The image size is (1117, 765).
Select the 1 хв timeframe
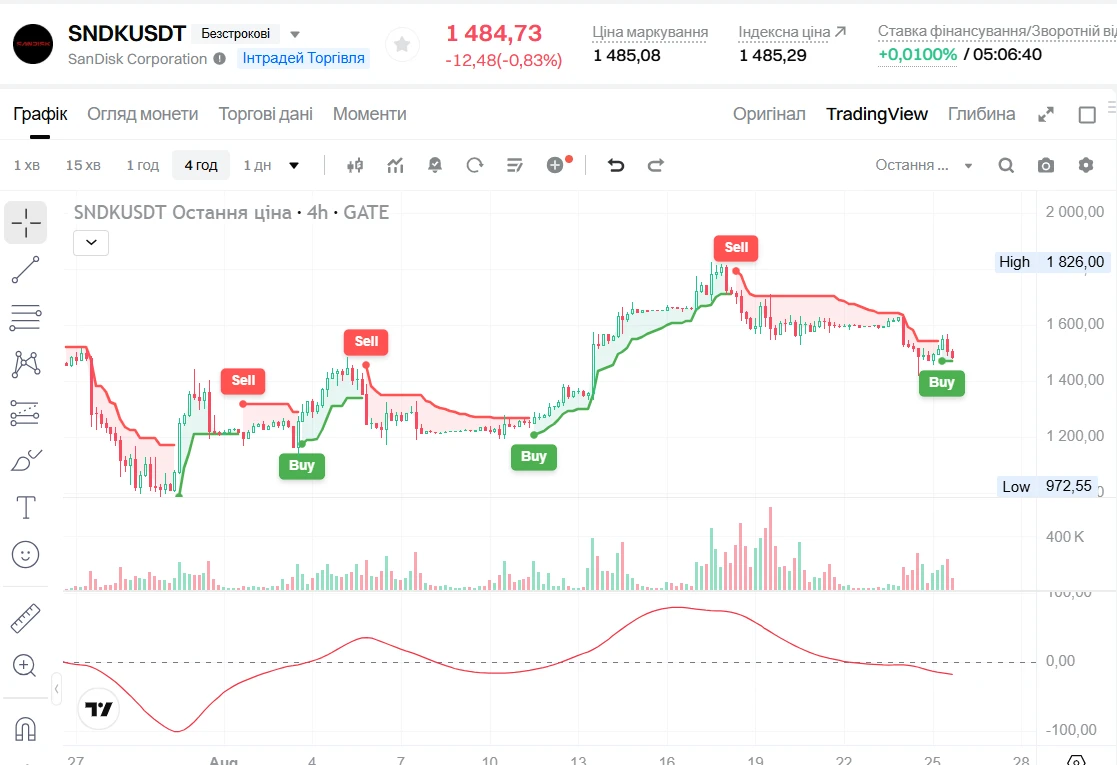[27, 165]
